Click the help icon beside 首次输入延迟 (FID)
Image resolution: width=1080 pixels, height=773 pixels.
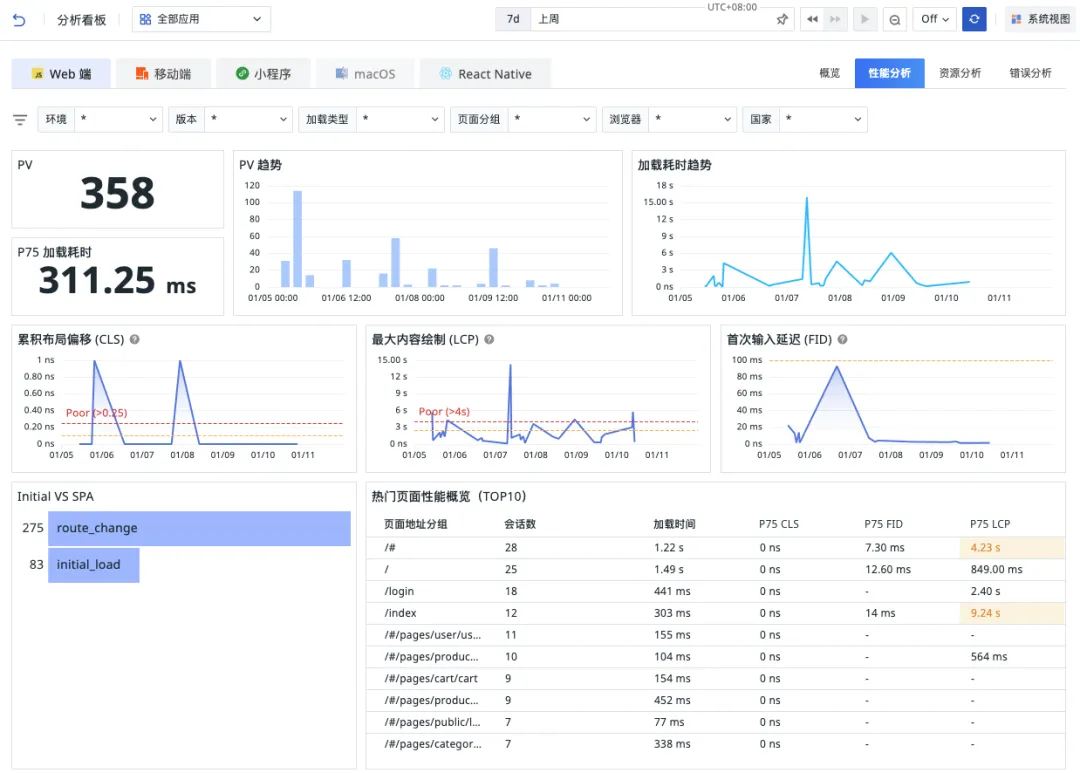pos(841,339)
